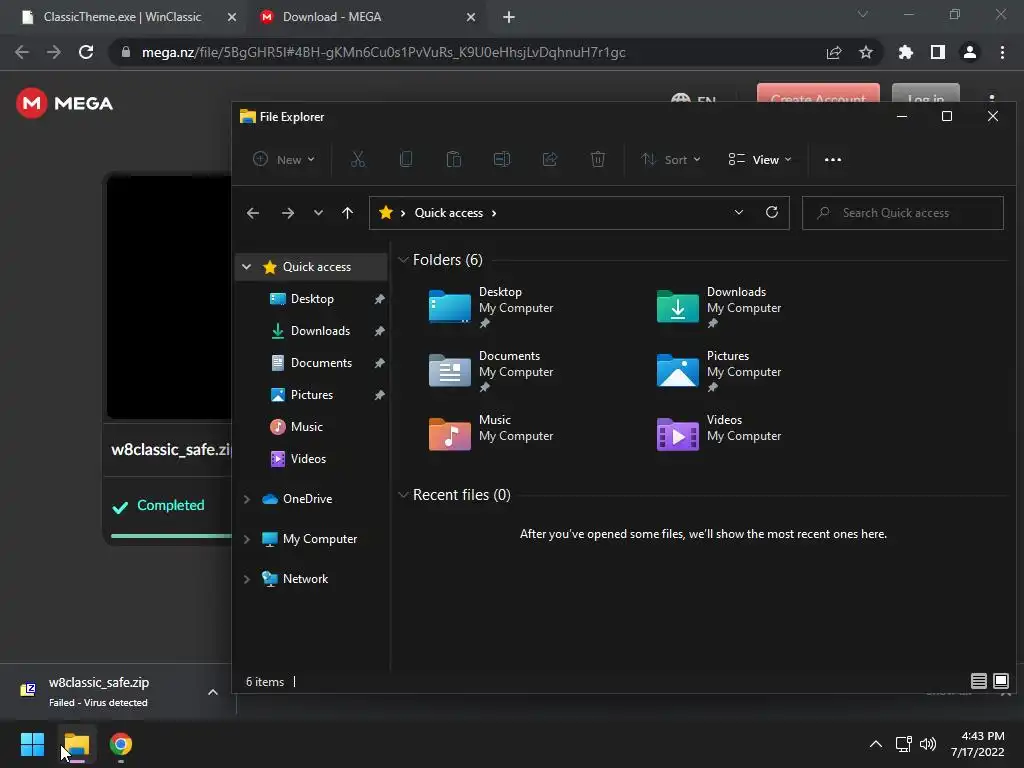Open the Pictures folder tile
The height and width of the screenshot is (768, 1024).
tap(719, 370)
